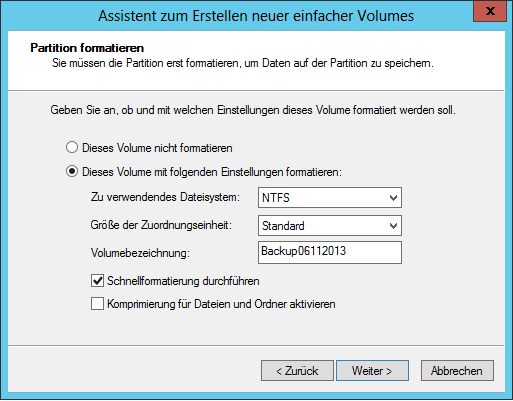Uncheck the Schnellformatierung durchführen checkbox

click(97, 281)
